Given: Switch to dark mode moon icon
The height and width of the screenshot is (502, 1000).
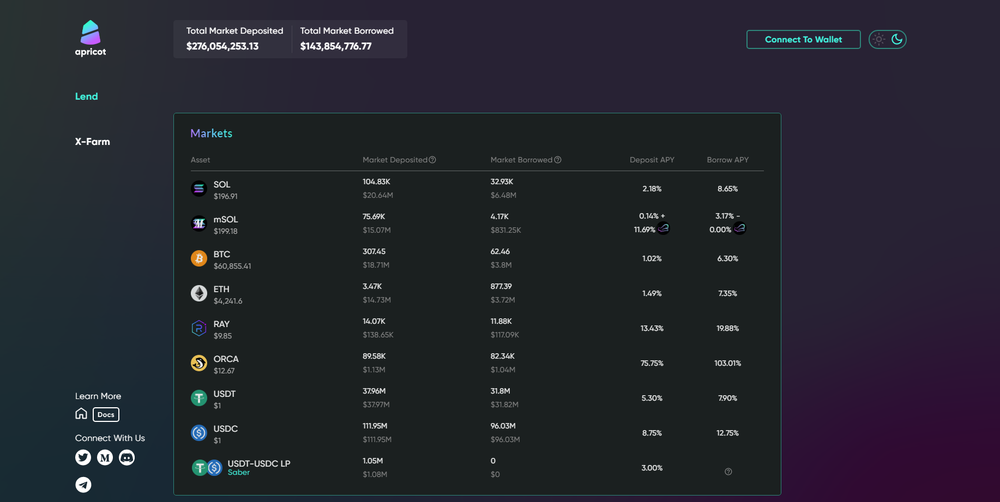Looking at the screenshot, I should pos(897,40).
